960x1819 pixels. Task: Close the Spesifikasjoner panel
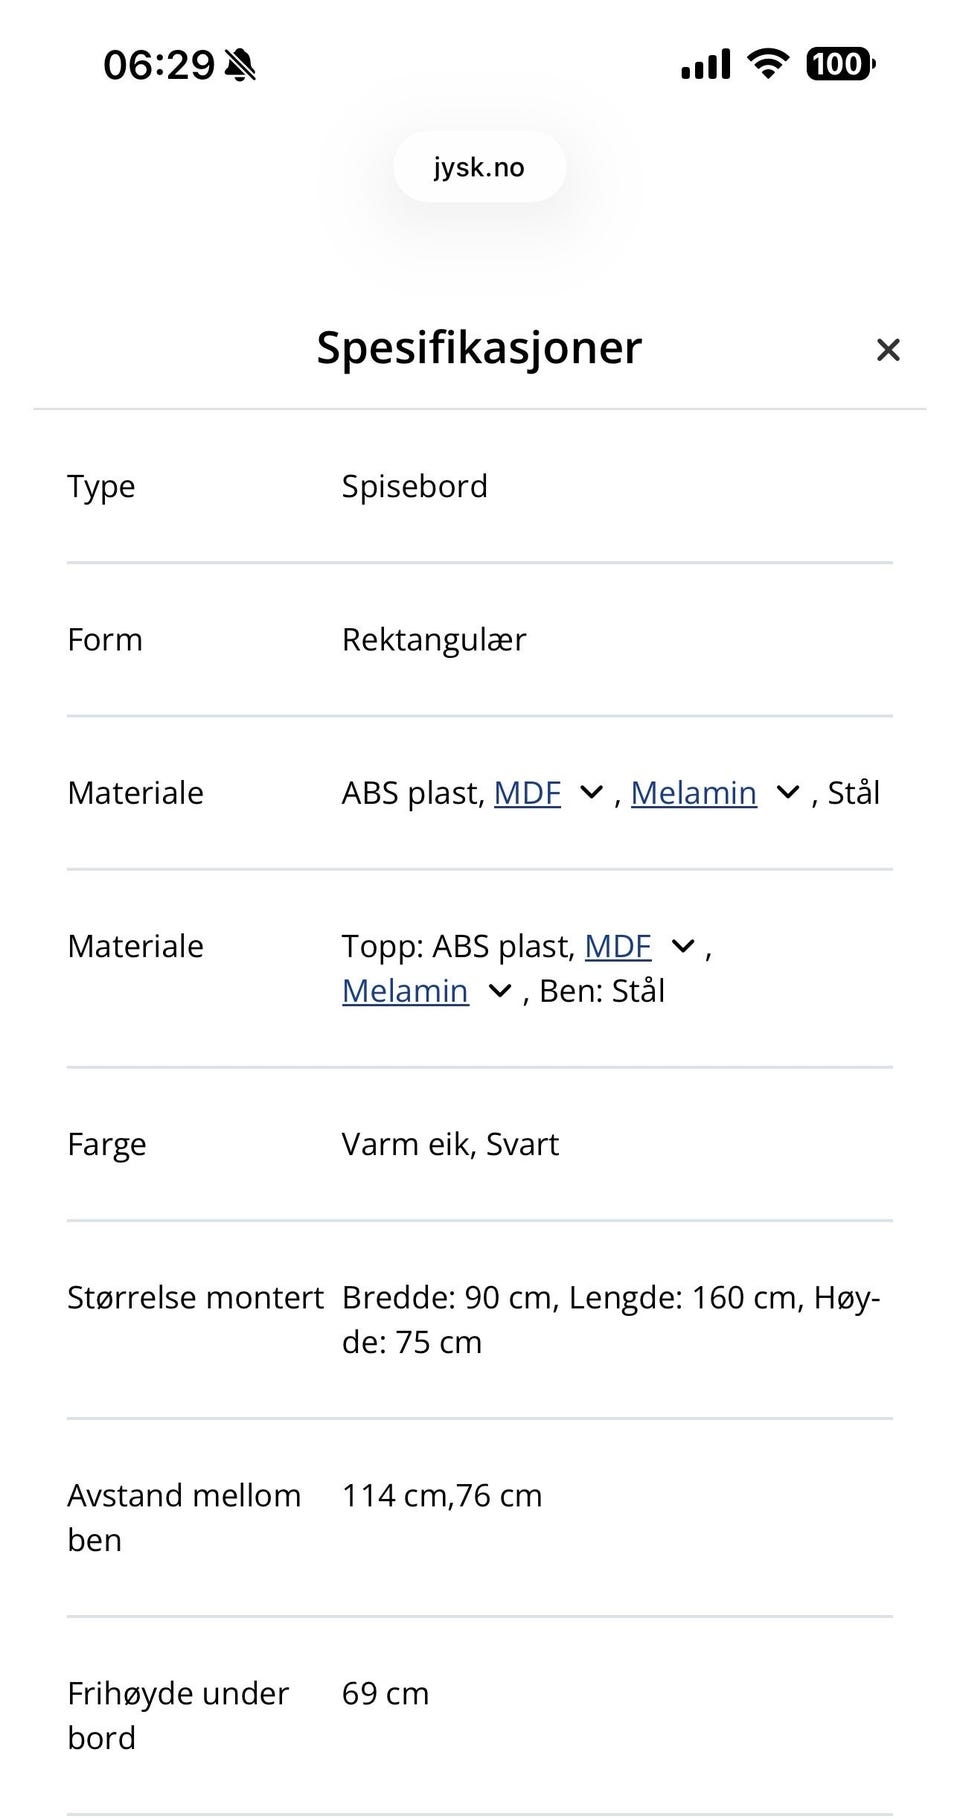pyautogui.click(x=887, y=350)
